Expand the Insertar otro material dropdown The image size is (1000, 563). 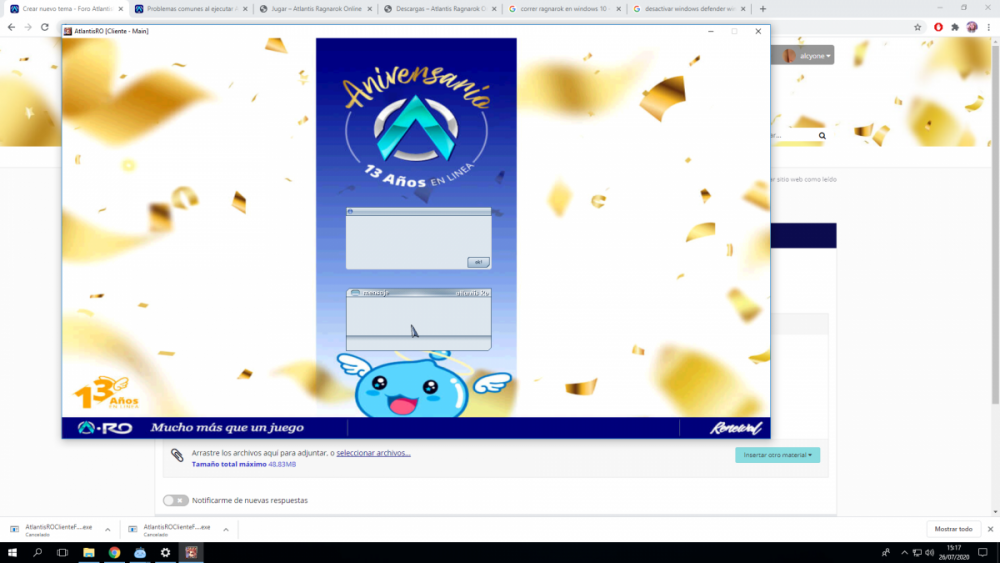click(x=777, y=455)
